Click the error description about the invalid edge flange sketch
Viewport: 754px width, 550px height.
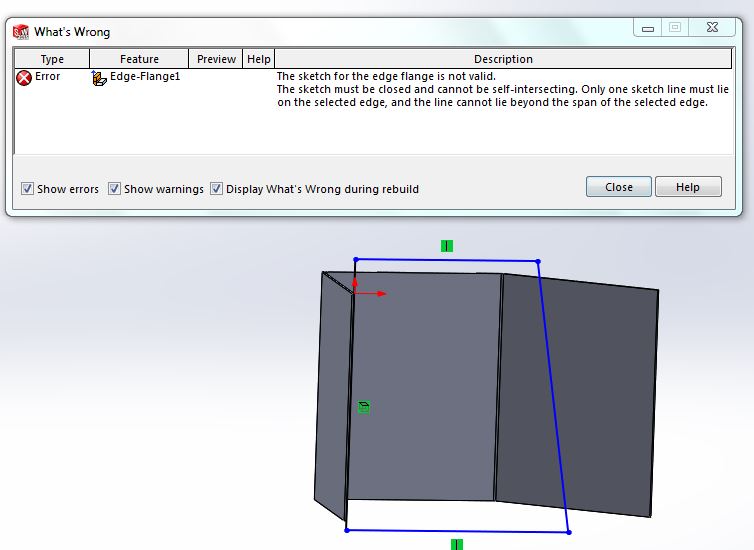[503, 89]
